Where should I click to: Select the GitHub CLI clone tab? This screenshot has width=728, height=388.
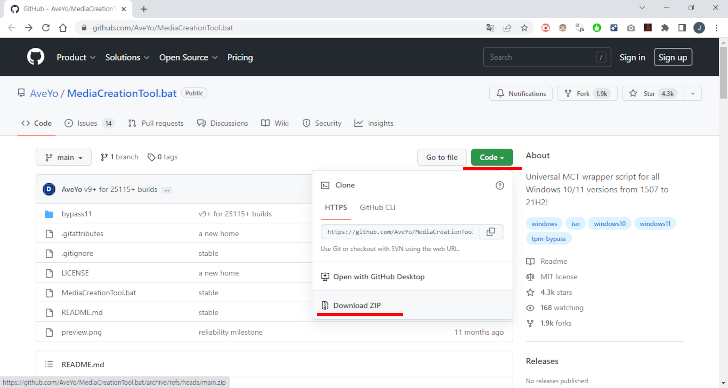coord(377,207)
